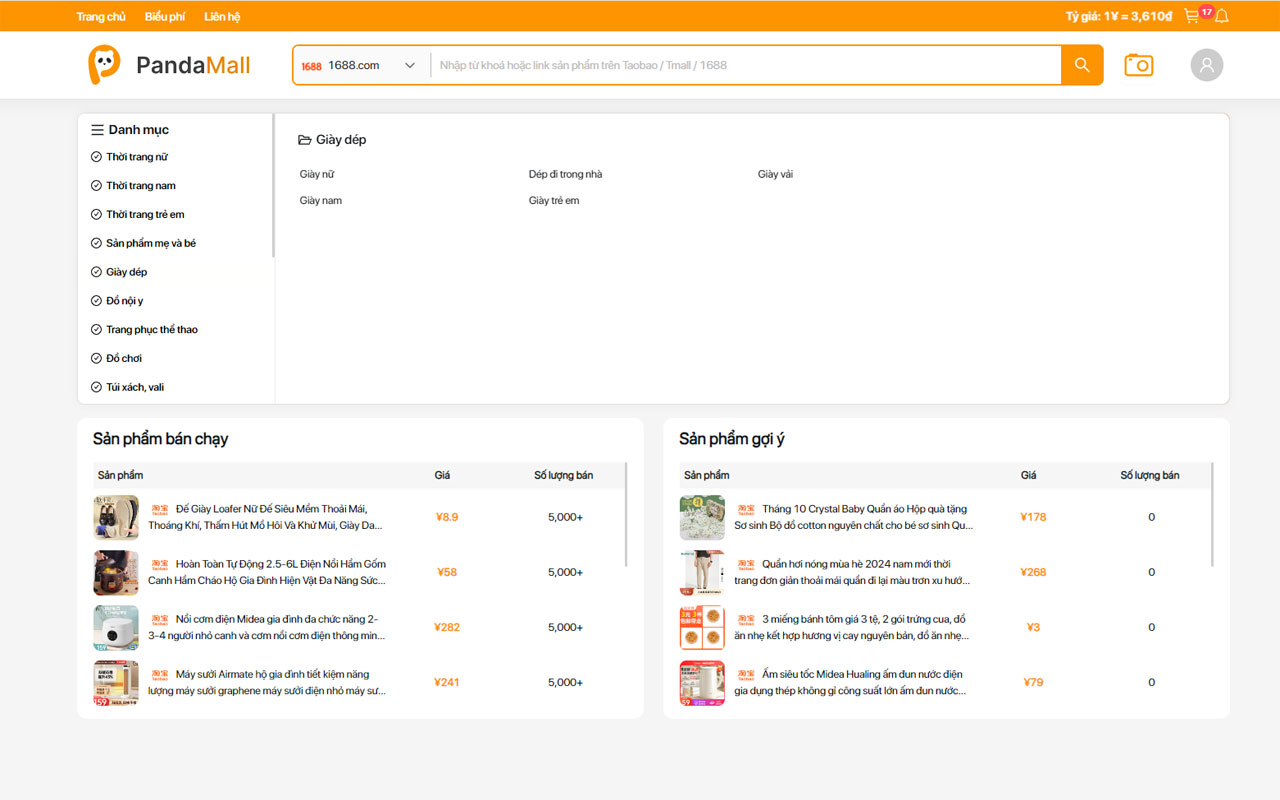Image resolution: width=1280 pixels, height=800 pixels.
Task: Select Thời trang nam category
Action: [x=141, y=186]
